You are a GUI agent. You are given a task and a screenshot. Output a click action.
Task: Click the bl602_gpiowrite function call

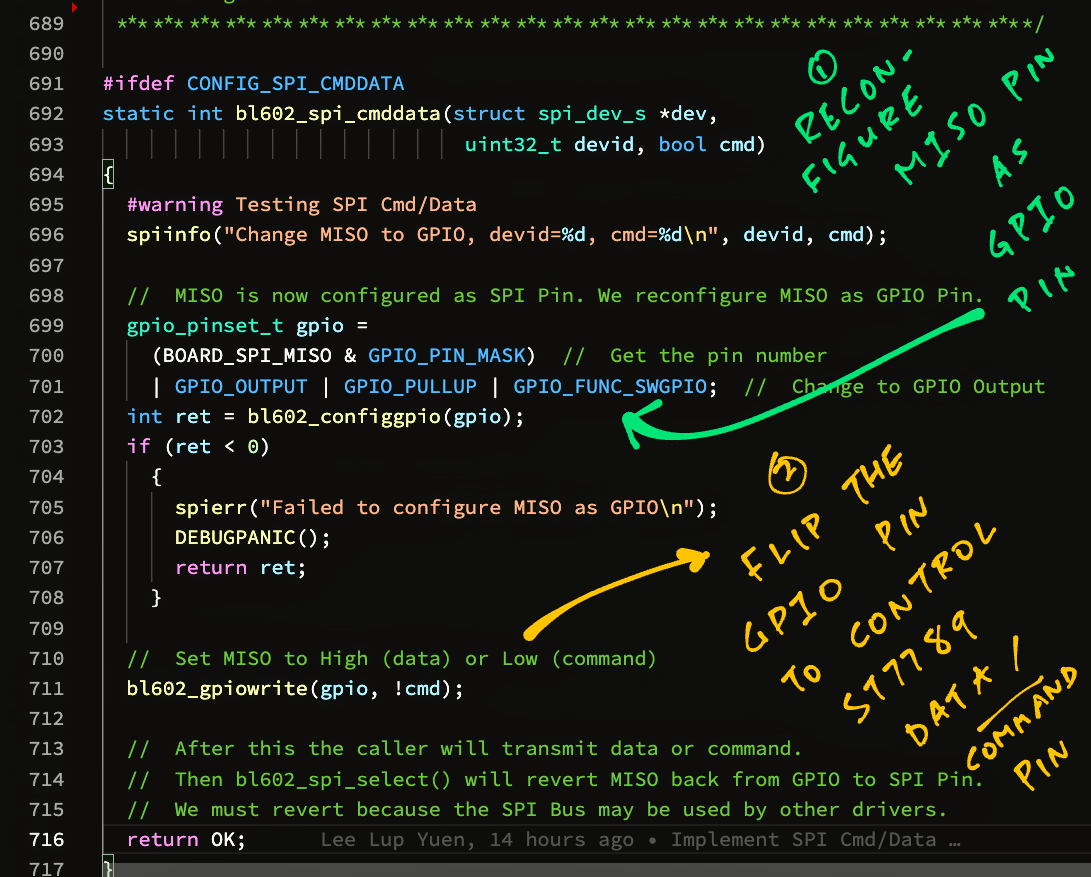[x=218, y=689]
